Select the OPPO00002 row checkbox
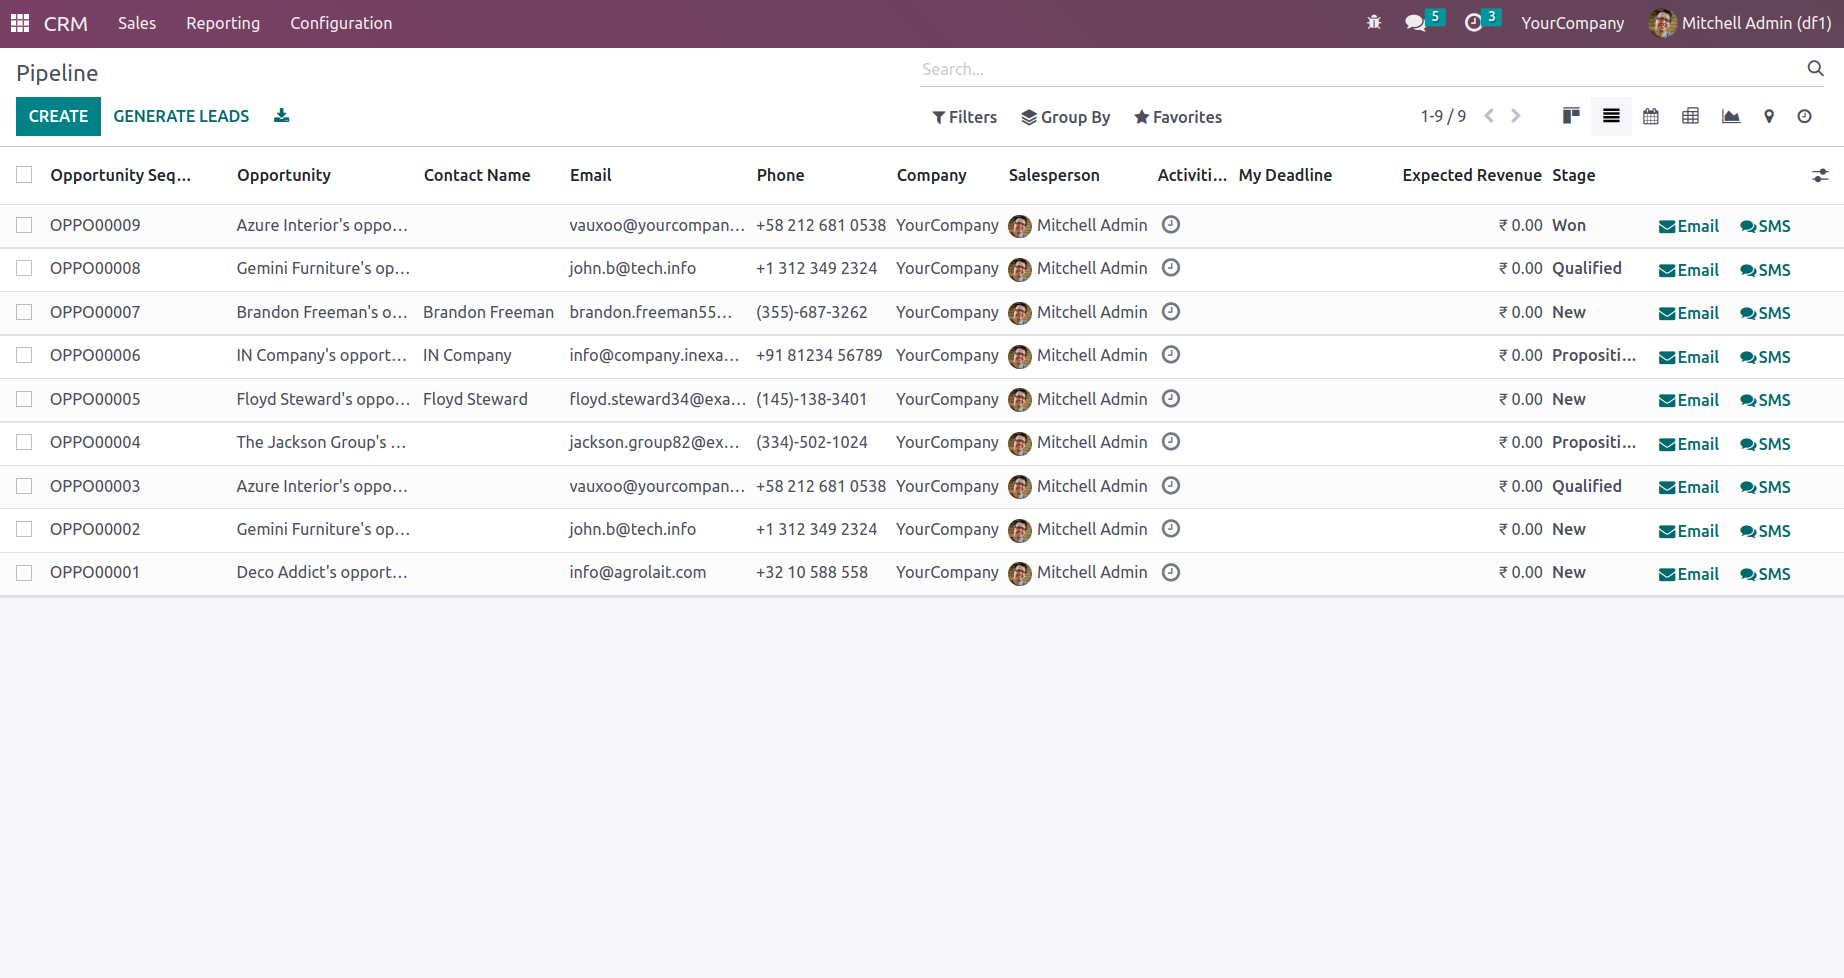This screenshot has height=978, width=1844. coord(24,529)
